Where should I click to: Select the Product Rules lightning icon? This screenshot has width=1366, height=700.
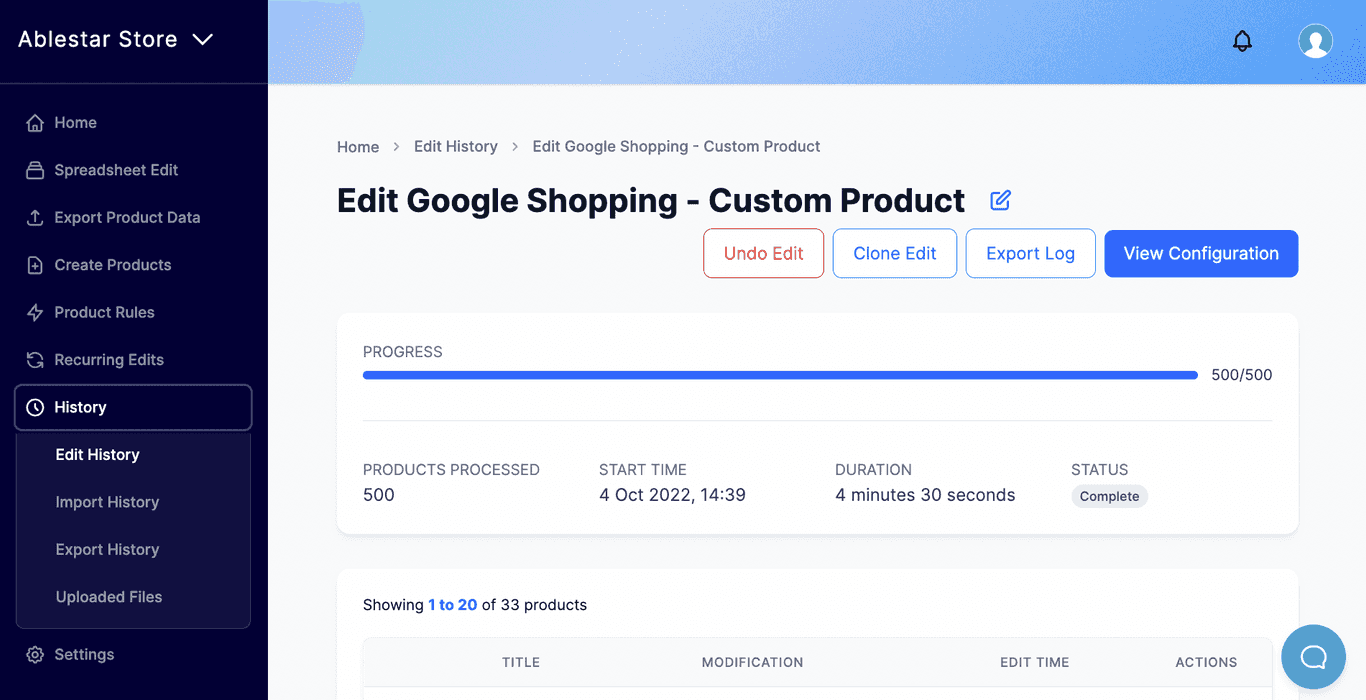pos(34,312)
